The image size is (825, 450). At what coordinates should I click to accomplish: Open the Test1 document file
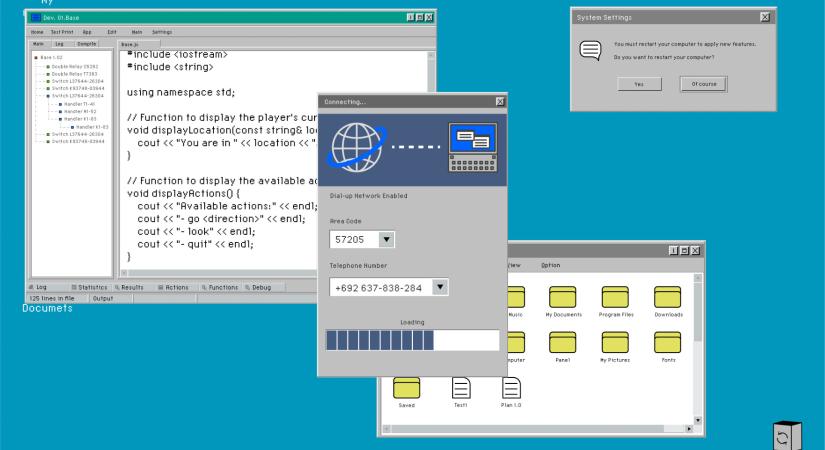(461, 388)
